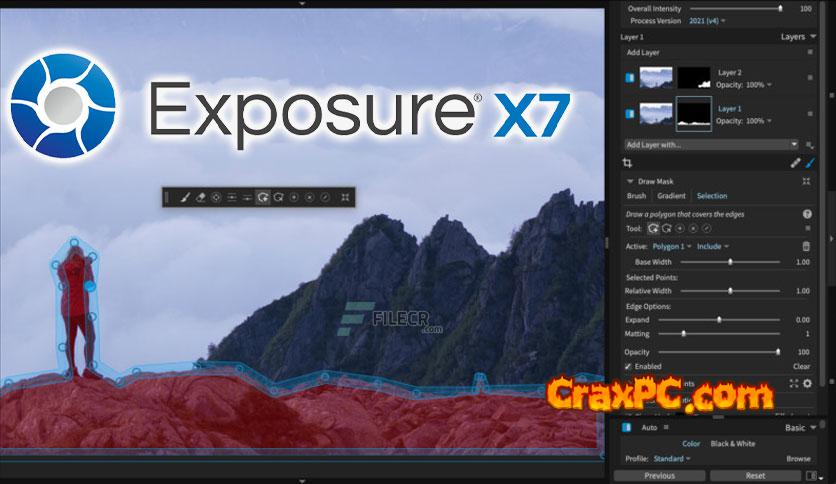This screenshot has height=484, width=836.
Task: Open the options icon on the Tool row
Action: point(808,228)
